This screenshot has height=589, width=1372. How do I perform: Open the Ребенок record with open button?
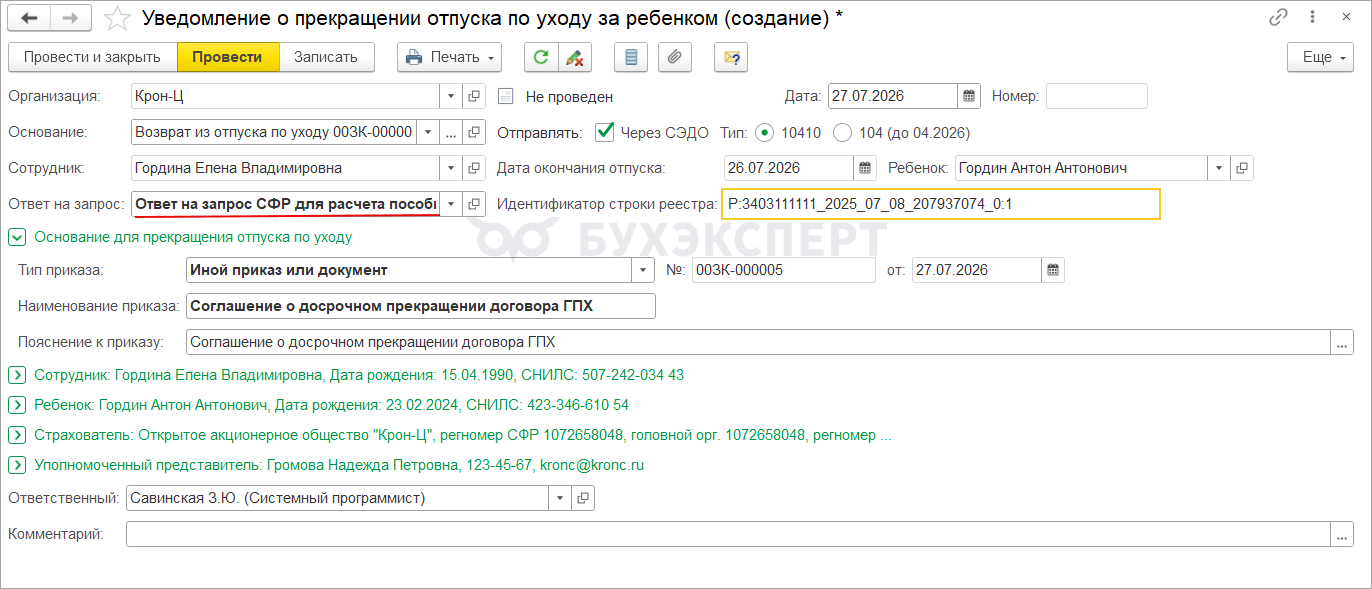click(x=1243, y=167)
